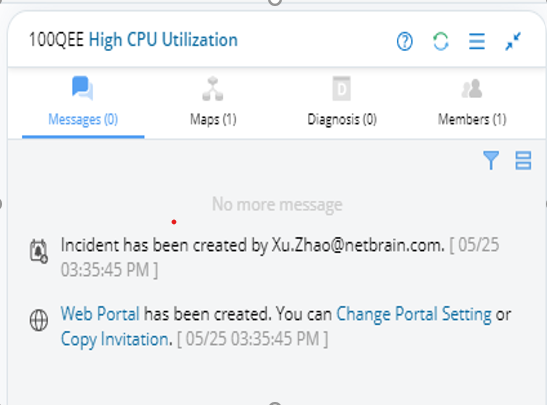Click the green refresh icon

441,42
